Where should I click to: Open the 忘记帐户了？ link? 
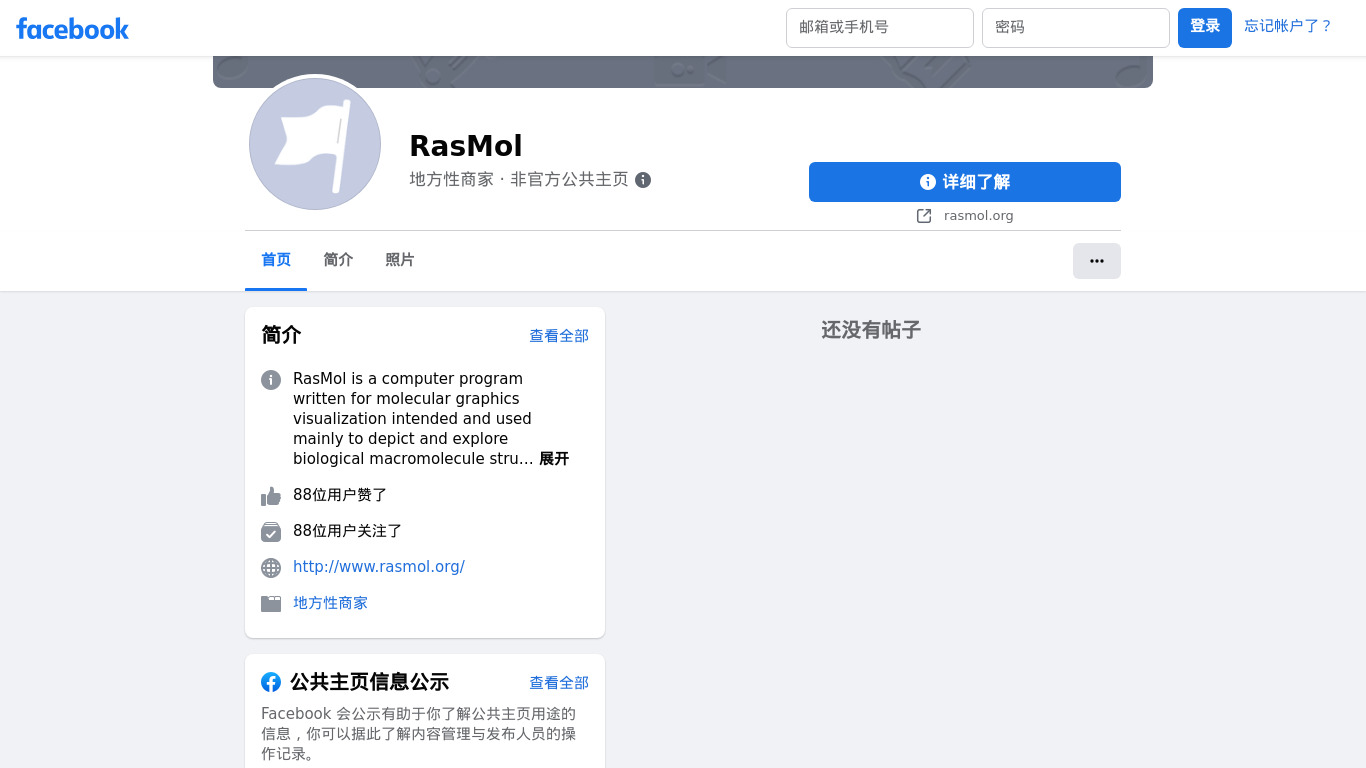click(x=1288, y=26)
